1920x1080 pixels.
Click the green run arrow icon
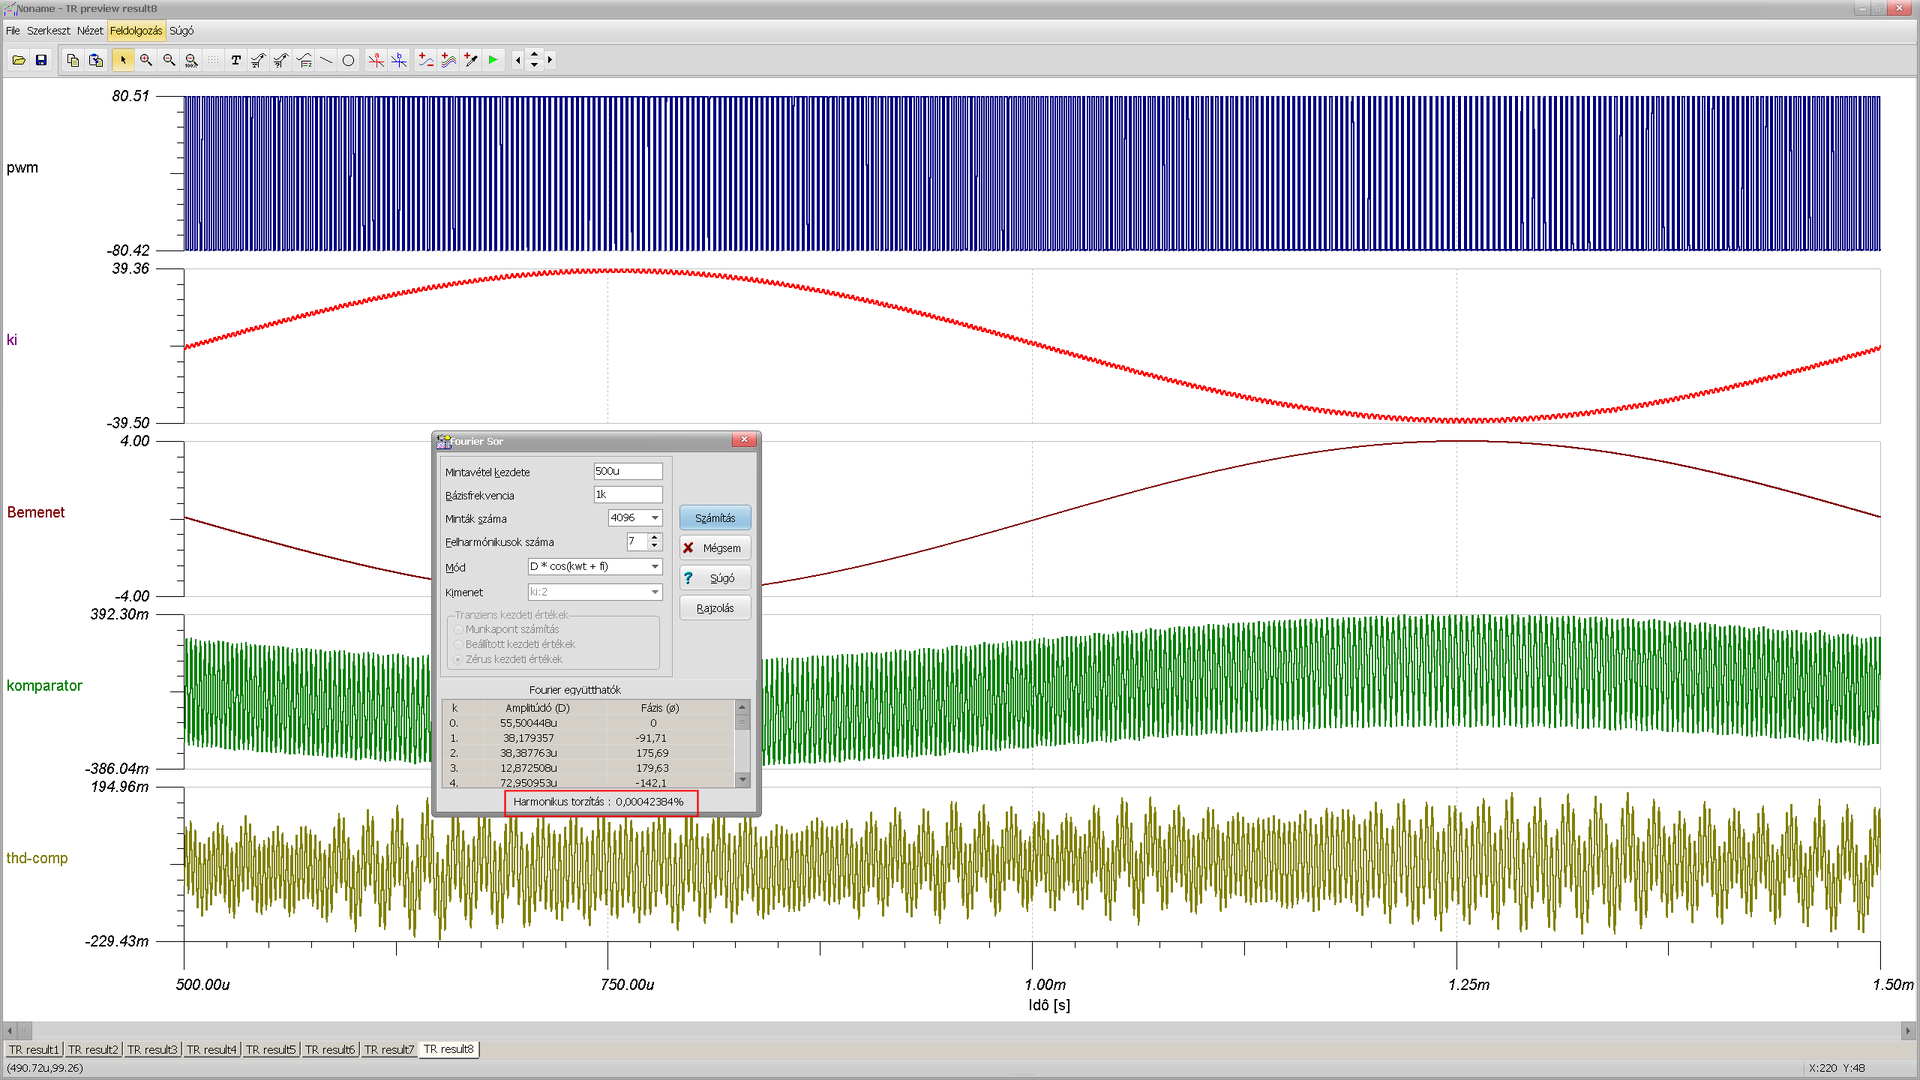493,60
